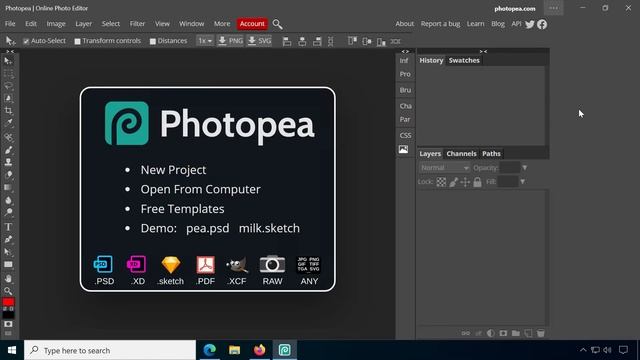Select the Rectangle shape tool
The height and width of the screenshot is (360, 640).
click(8, 264)
